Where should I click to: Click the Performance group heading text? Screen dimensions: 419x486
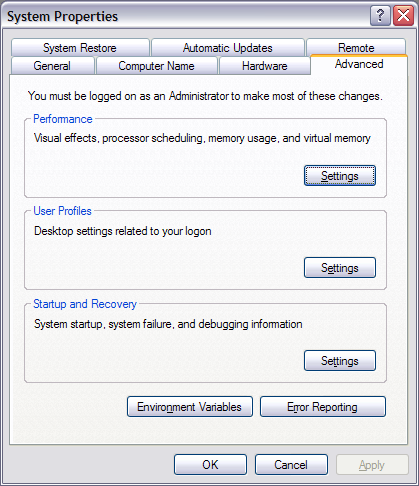tap(63, 119)
